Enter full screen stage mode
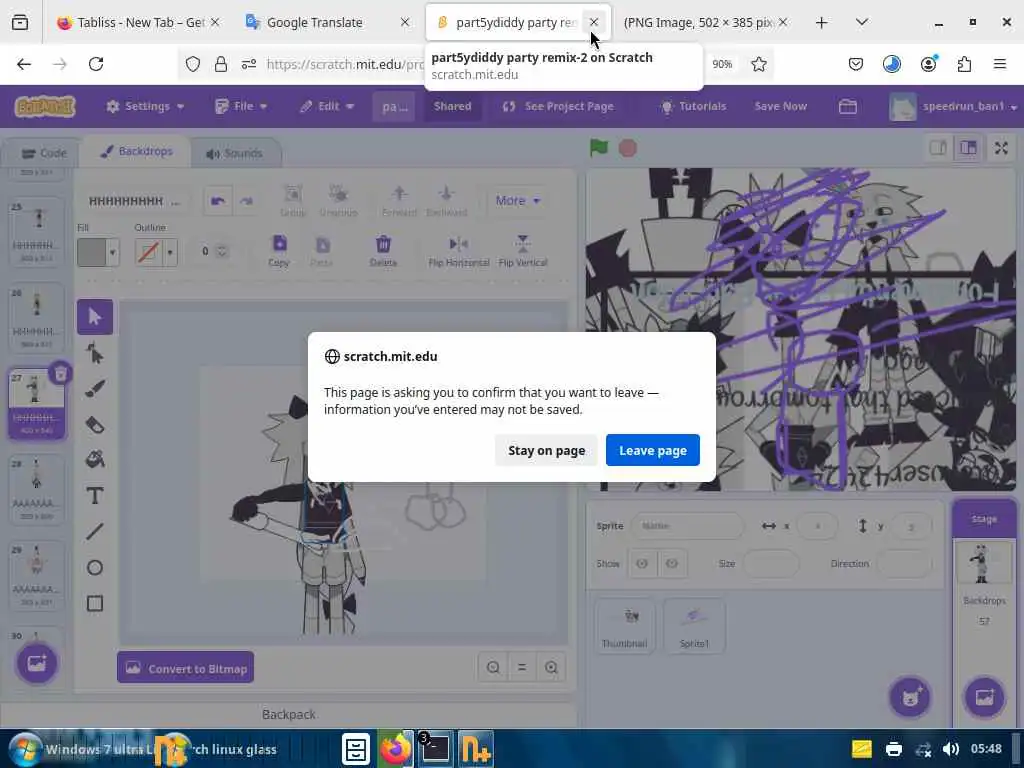The image size is (1024, 768). [1001, 148]
